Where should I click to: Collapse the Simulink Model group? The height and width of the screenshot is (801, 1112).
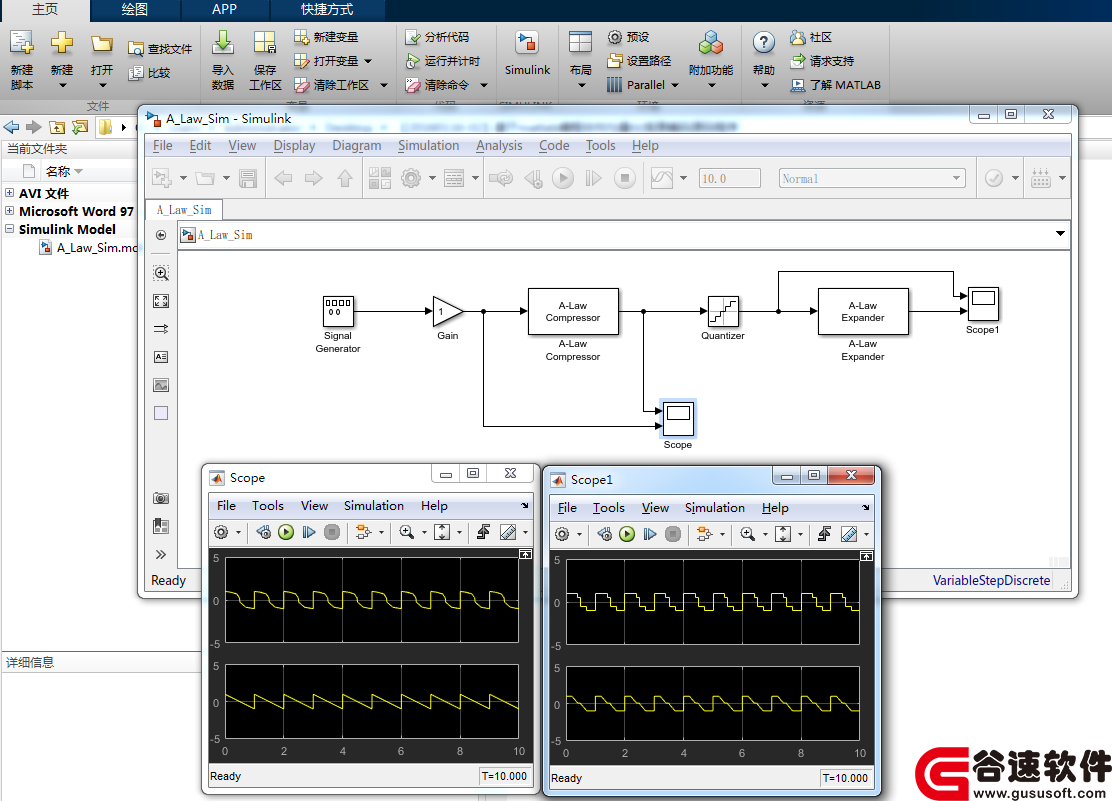9,228
